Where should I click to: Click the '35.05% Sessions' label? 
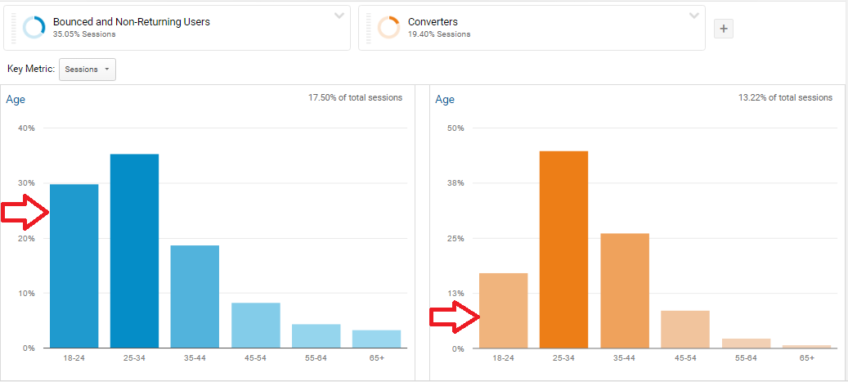[84, 34]
